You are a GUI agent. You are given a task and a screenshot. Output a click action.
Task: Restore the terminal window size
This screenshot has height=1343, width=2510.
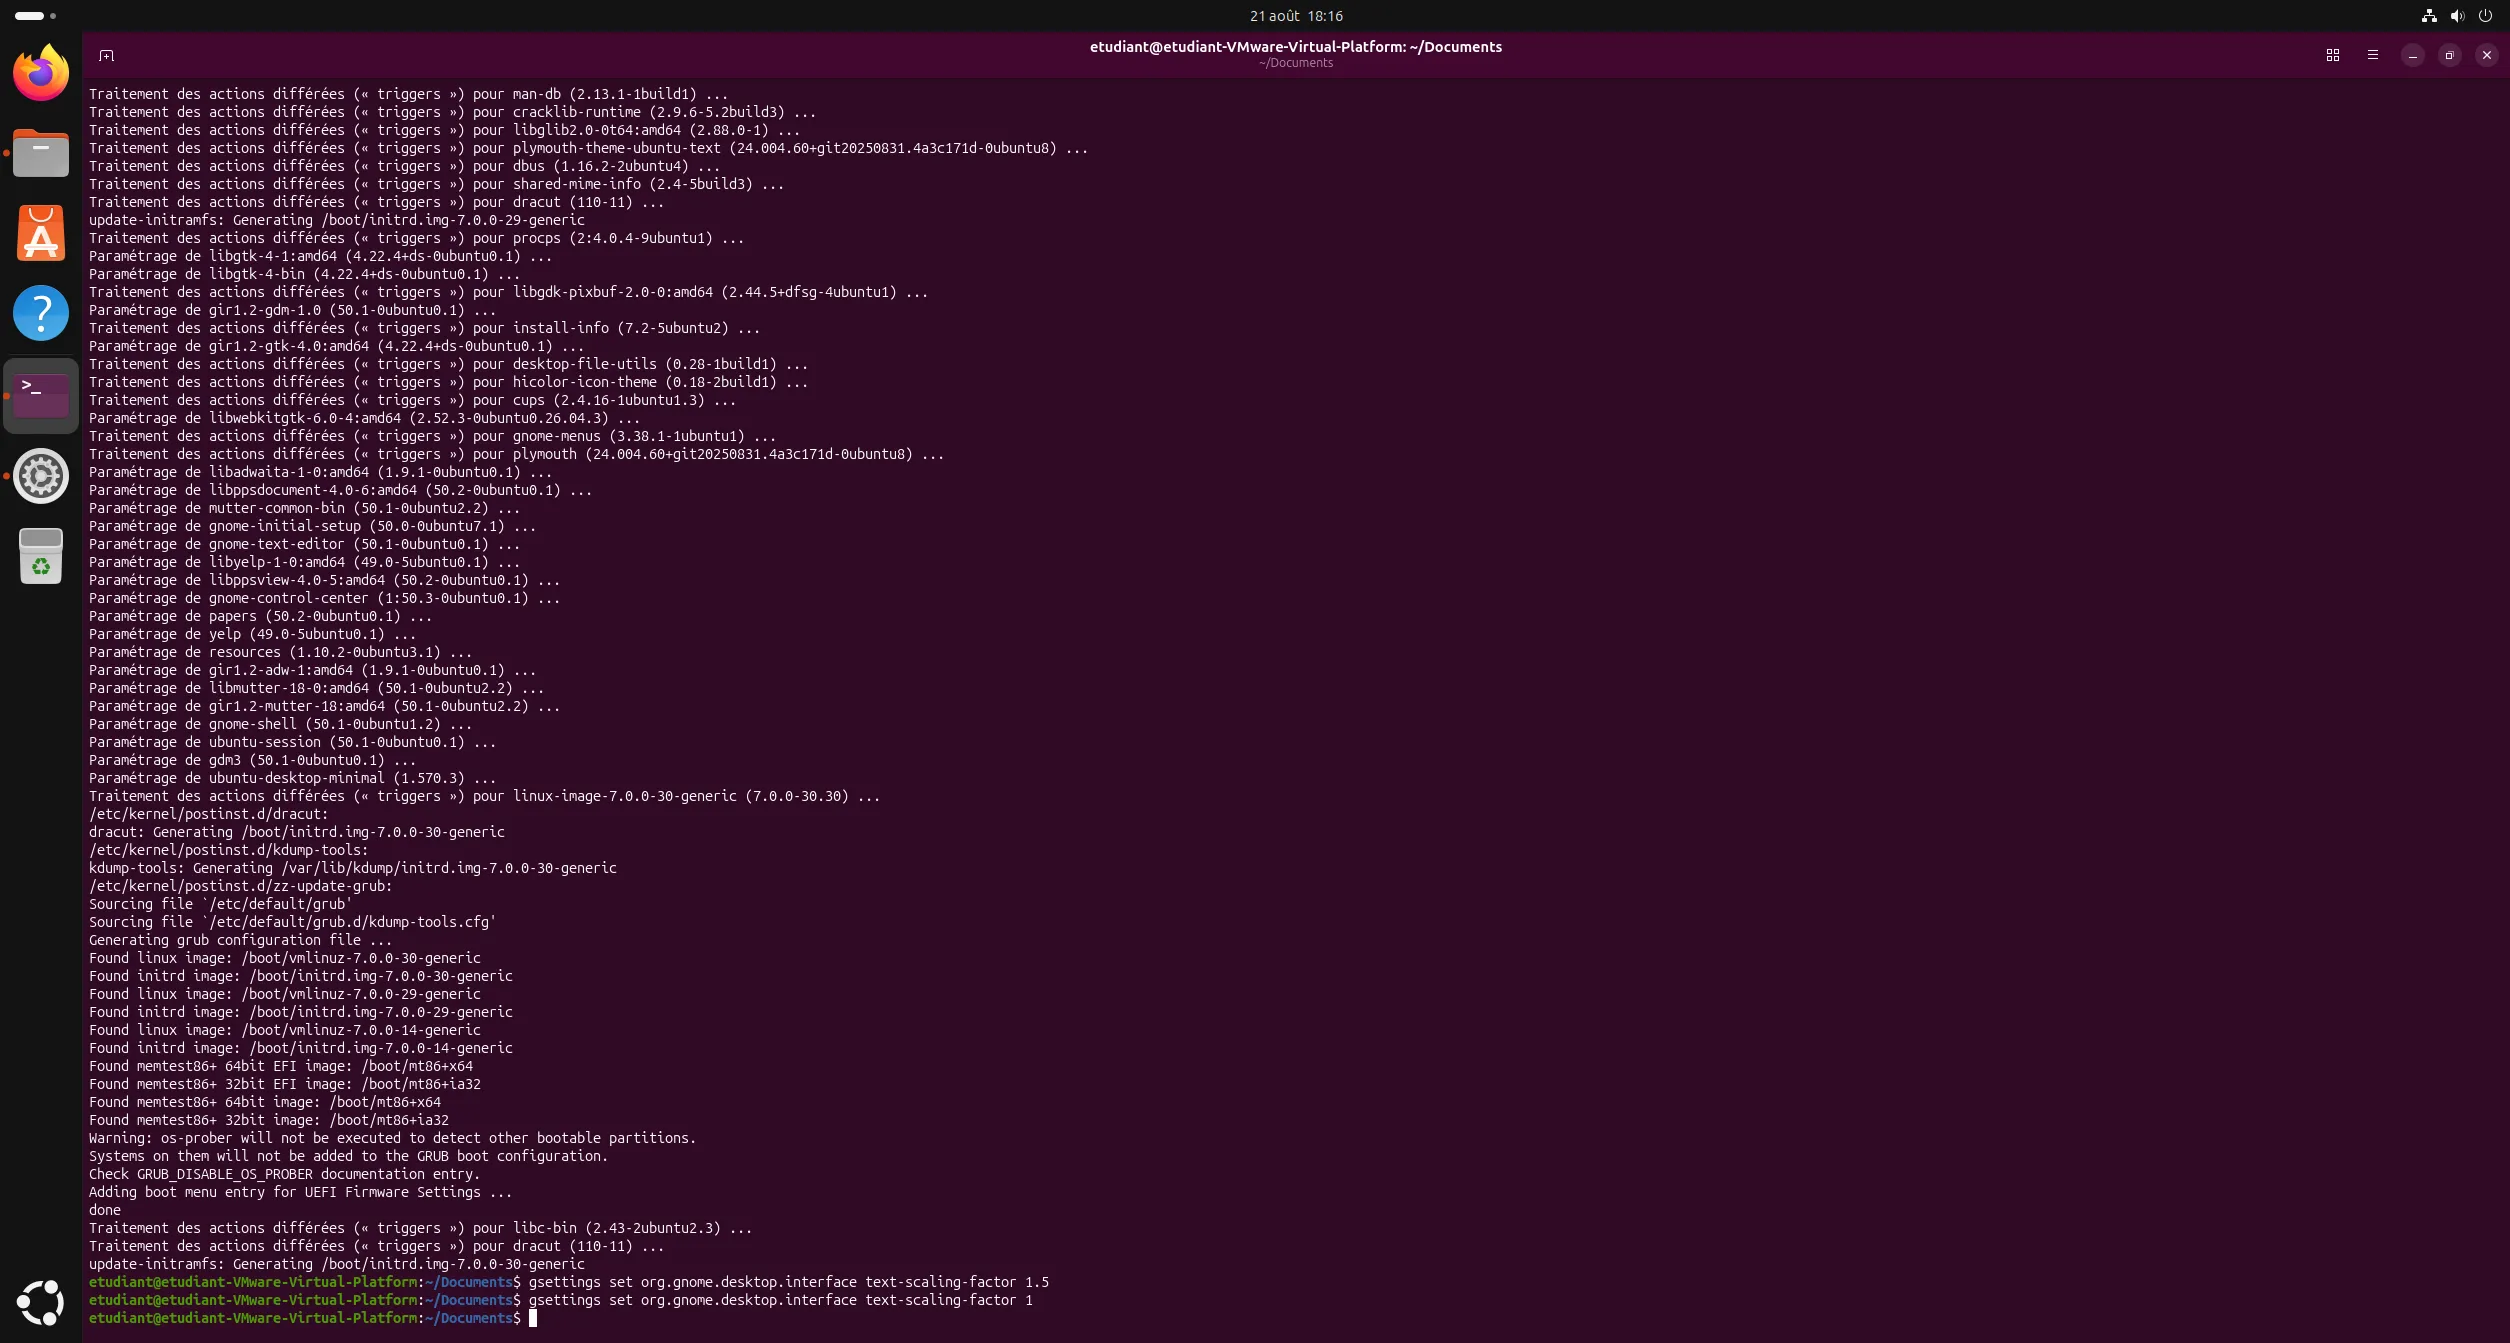point(2450,55)
